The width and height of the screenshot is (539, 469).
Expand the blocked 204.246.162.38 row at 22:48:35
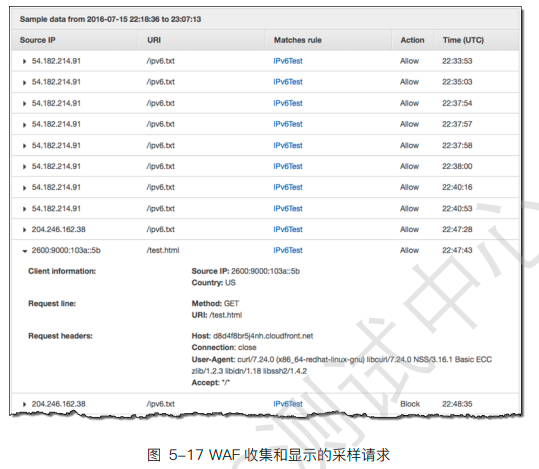pyautogui.click(x=24, y=404)
